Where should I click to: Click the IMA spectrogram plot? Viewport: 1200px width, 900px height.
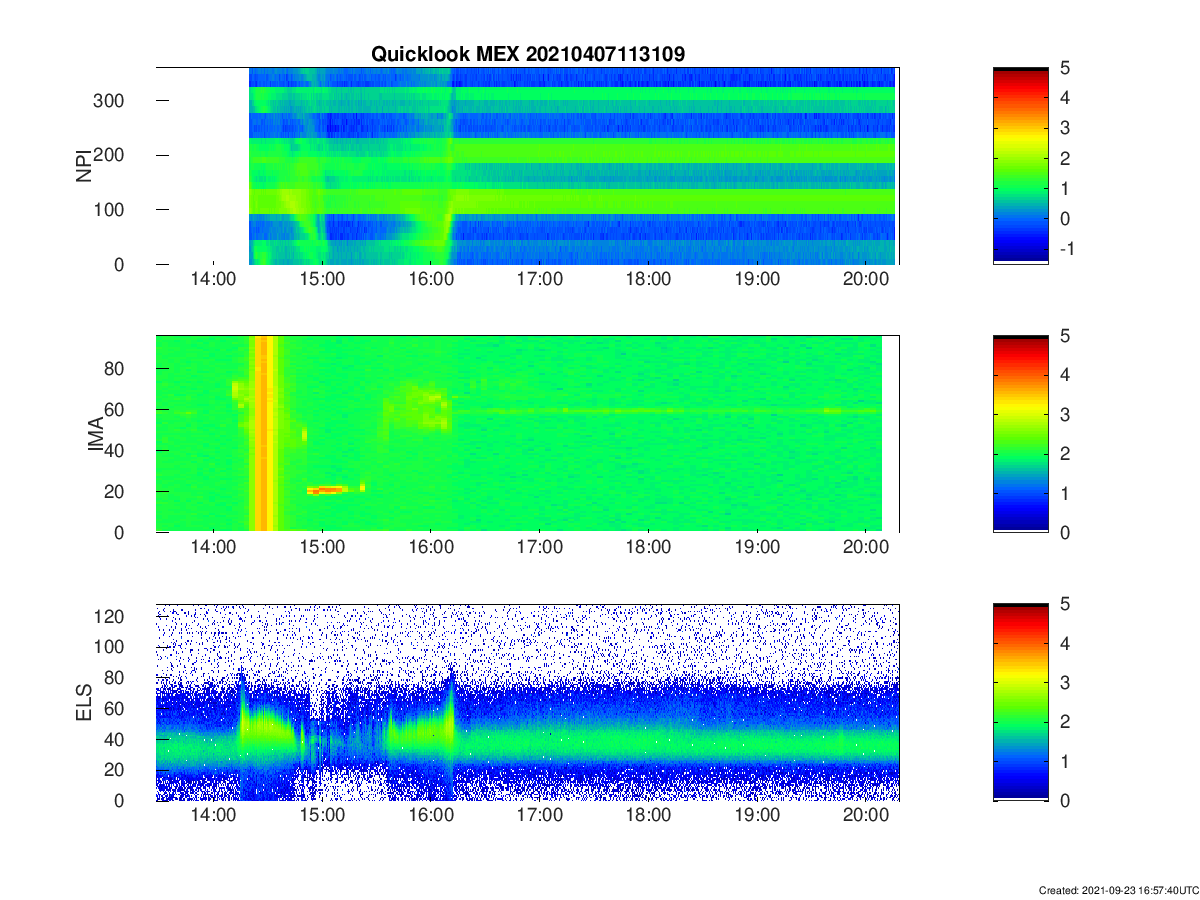click(528, 434)
